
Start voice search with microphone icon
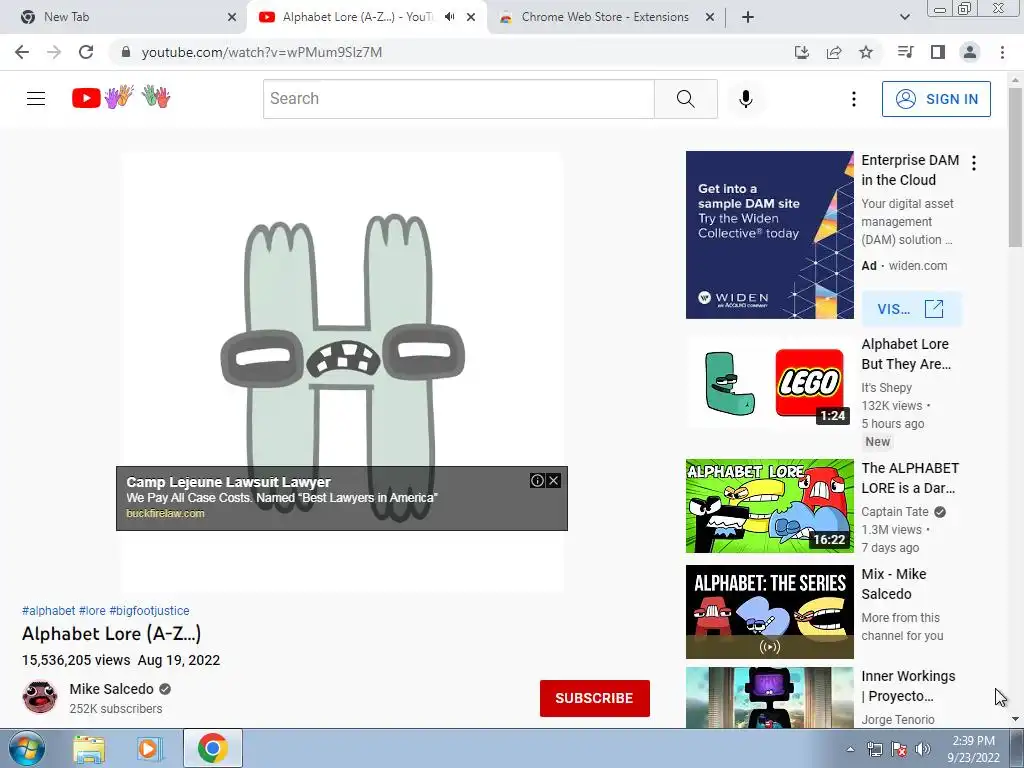746,99
